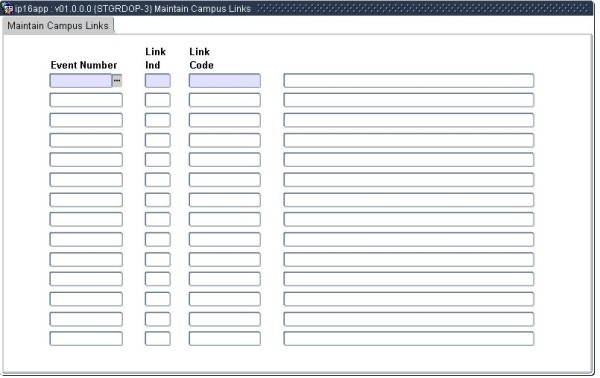600x378 pixels.
Task: Select the Maintain Campus Links tab
Action: [x=58, y=26]
